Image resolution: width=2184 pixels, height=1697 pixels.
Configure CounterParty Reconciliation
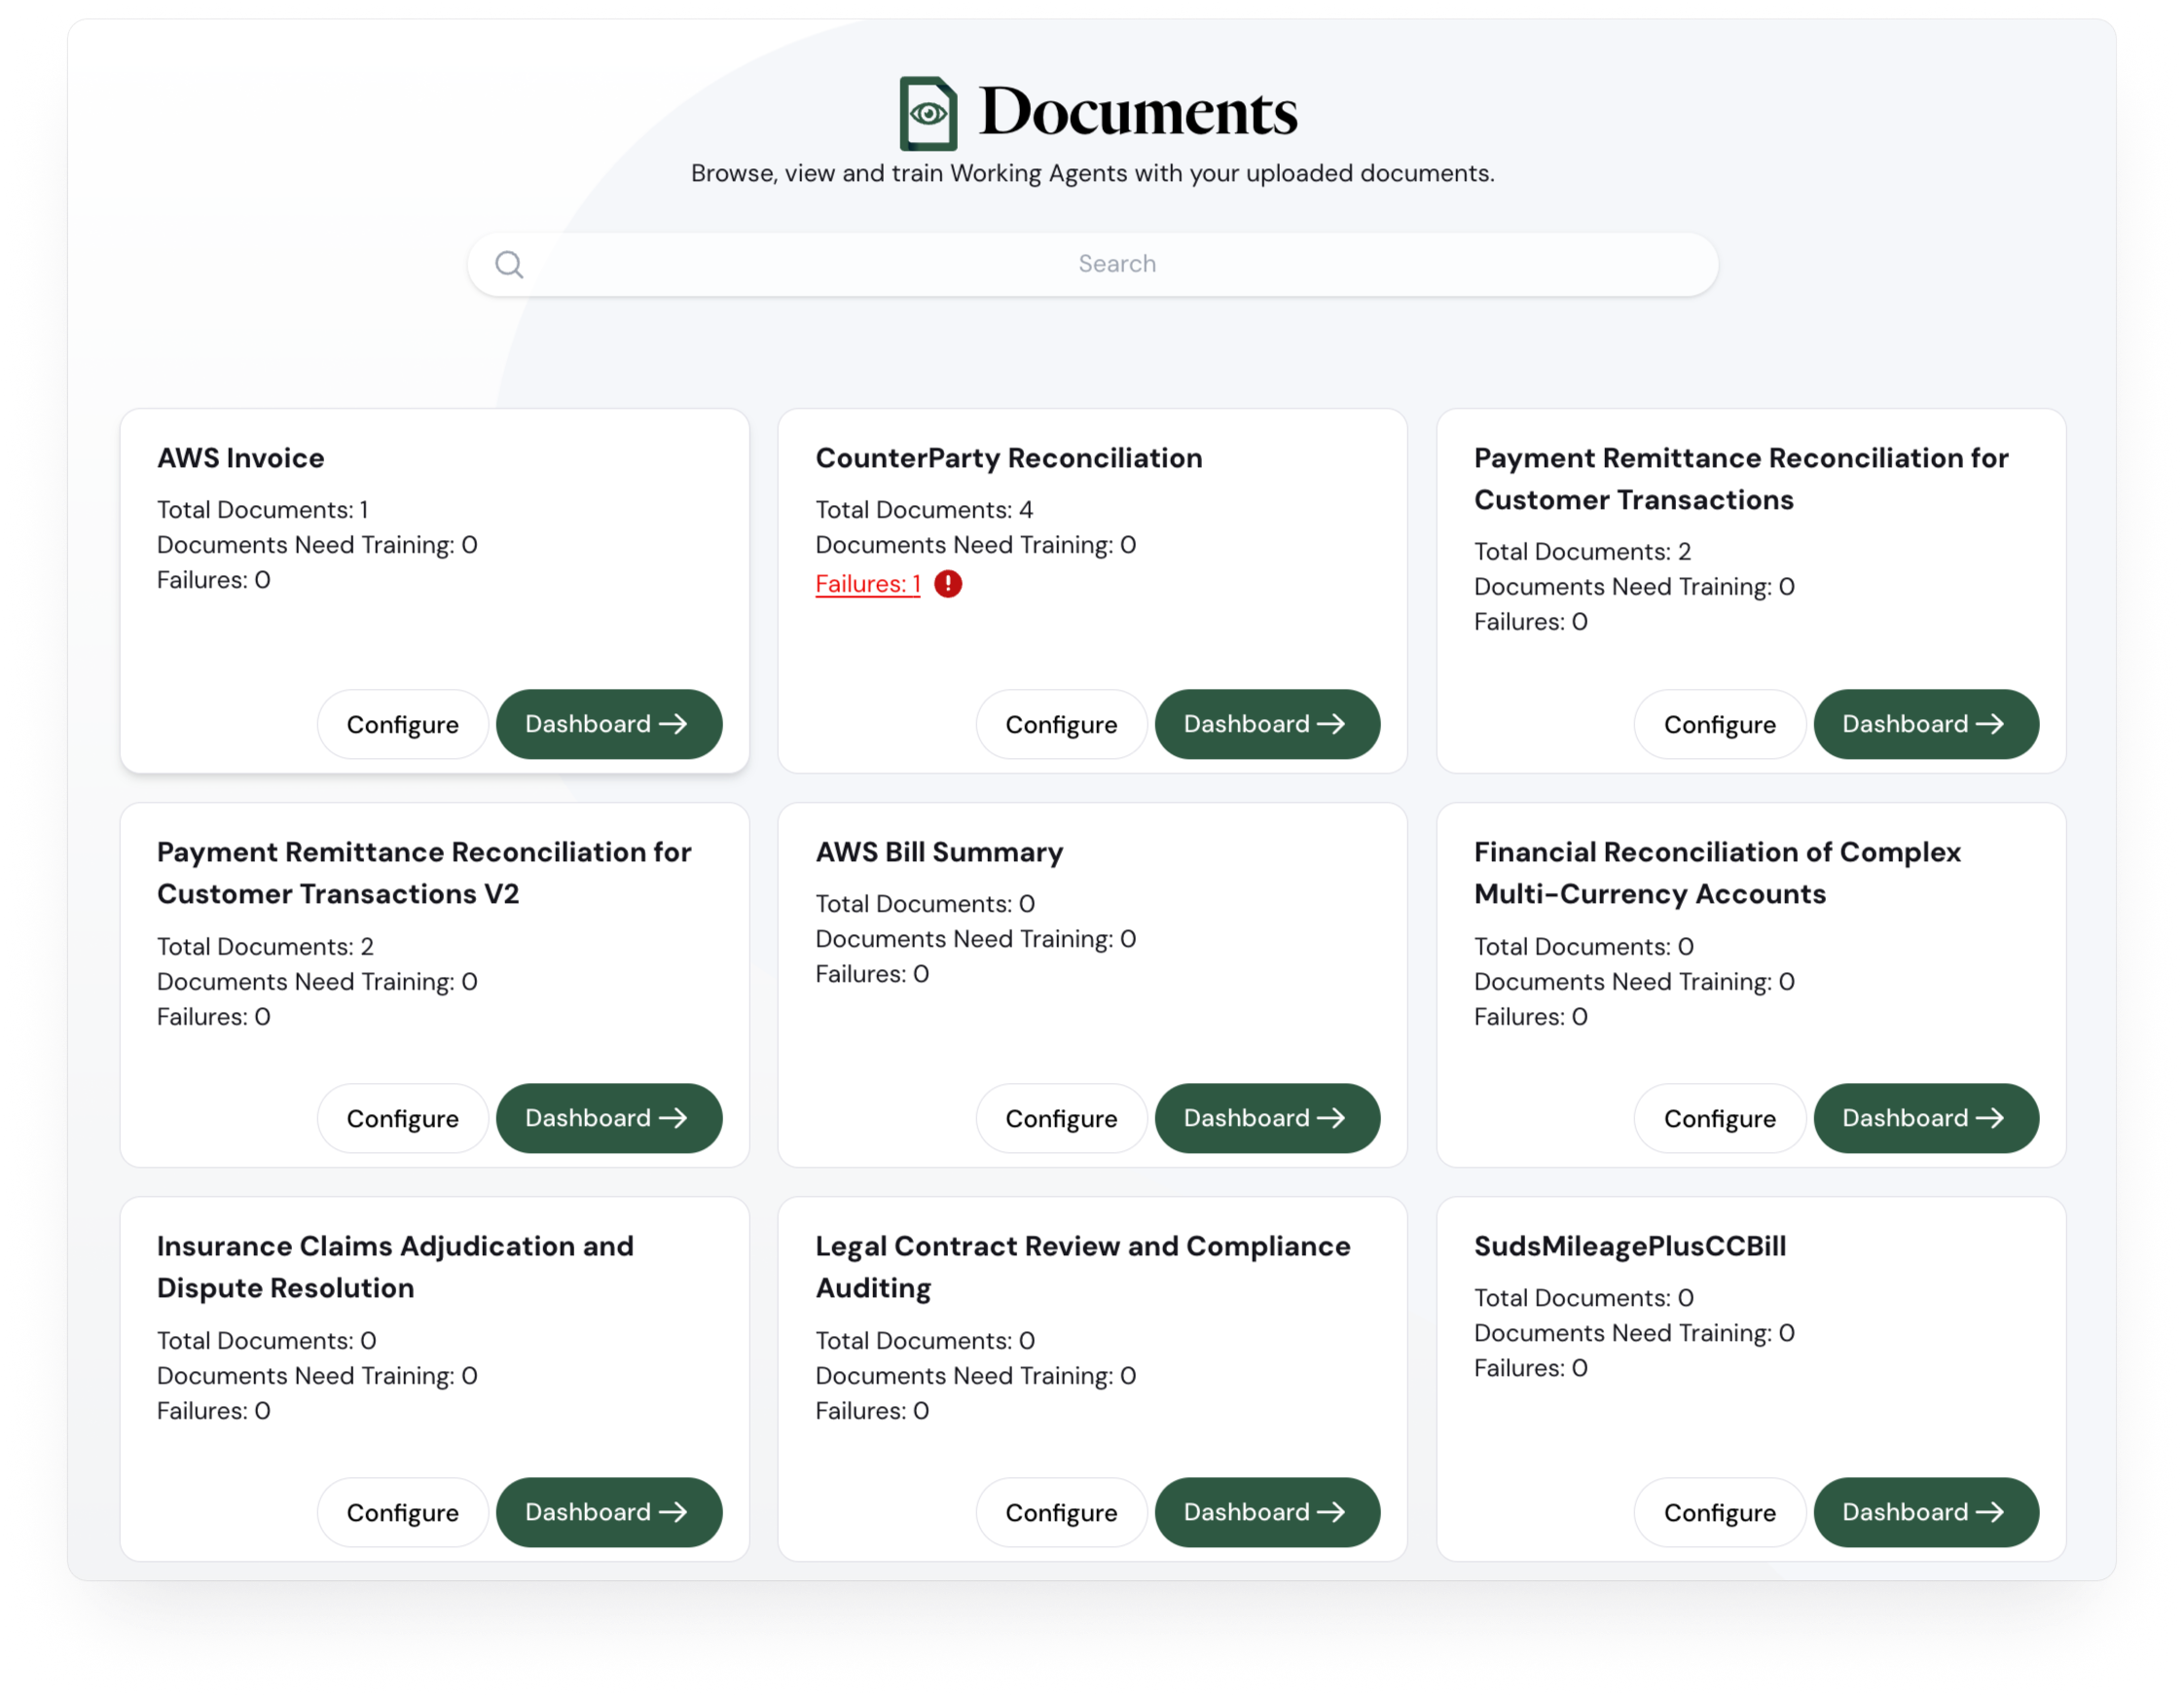coord(1061,724)
